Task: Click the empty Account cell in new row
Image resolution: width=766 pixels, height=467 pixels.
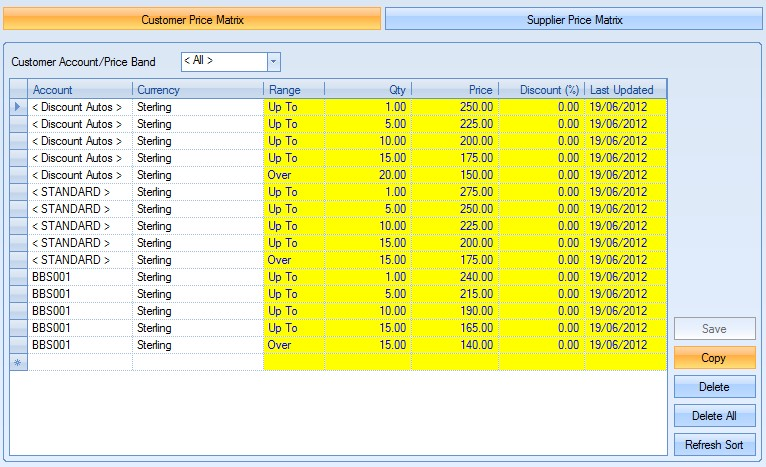Action: (80, 362)
